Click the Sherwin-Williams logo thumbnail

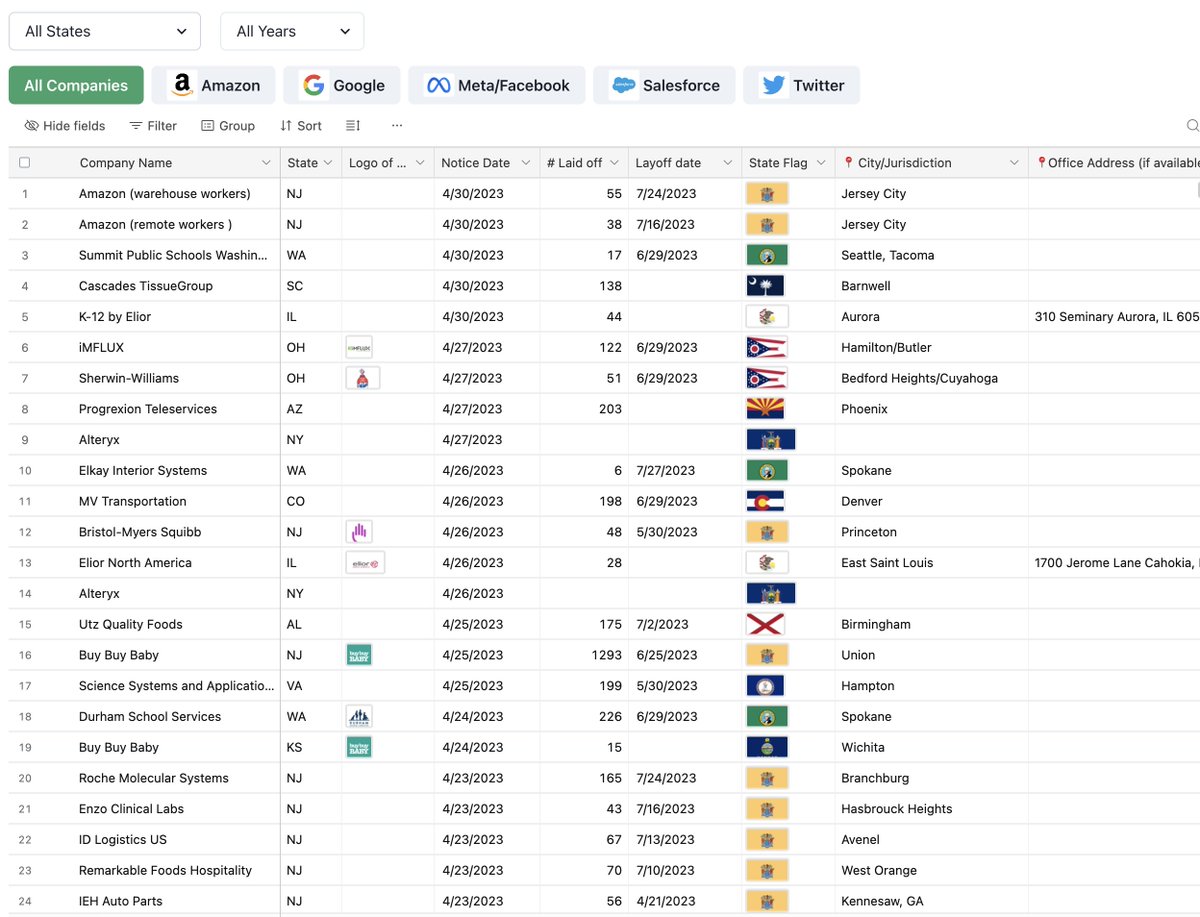click(363, 378)
